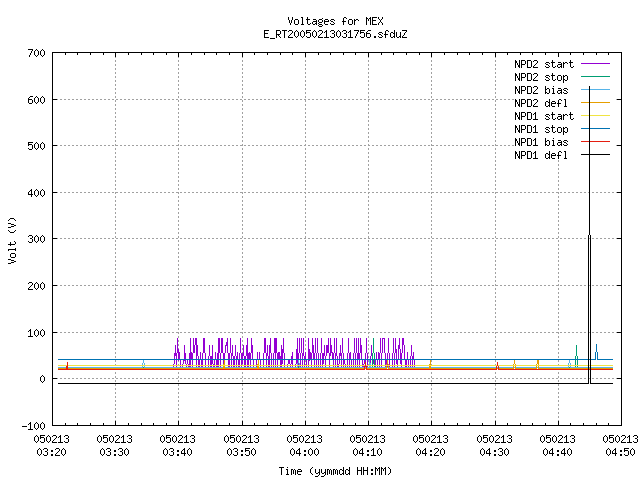Screen dimensions: 640x480
Task: Click the 03:40 time tick label
Action: (178, 453)
